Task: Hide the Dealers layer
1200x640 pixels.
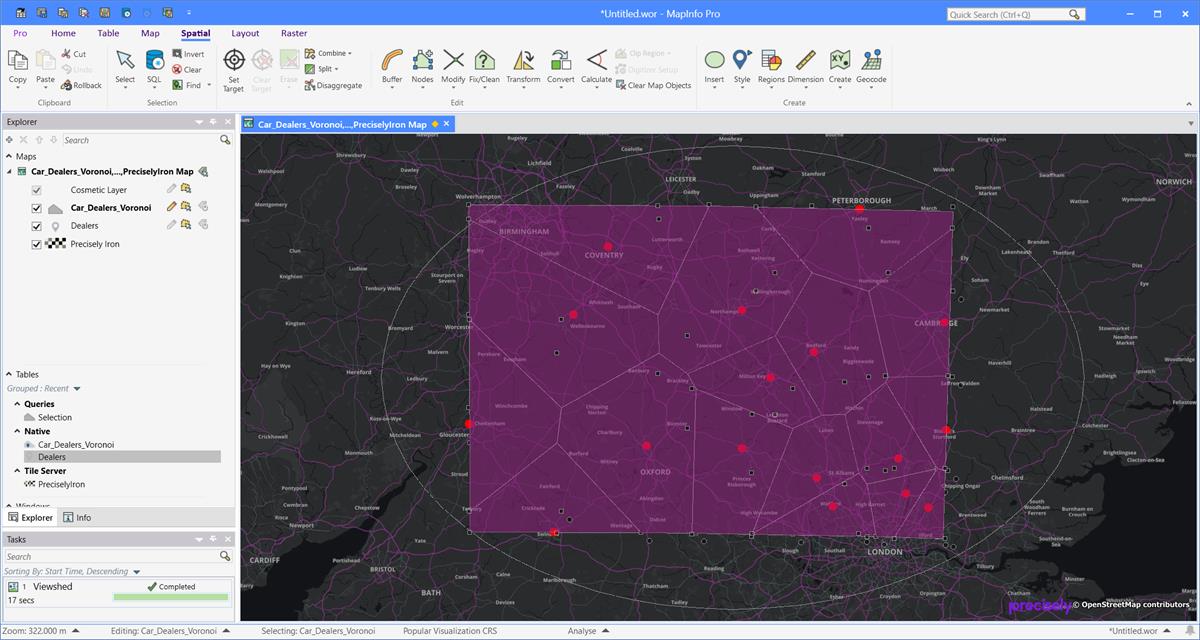Action: 36,225
